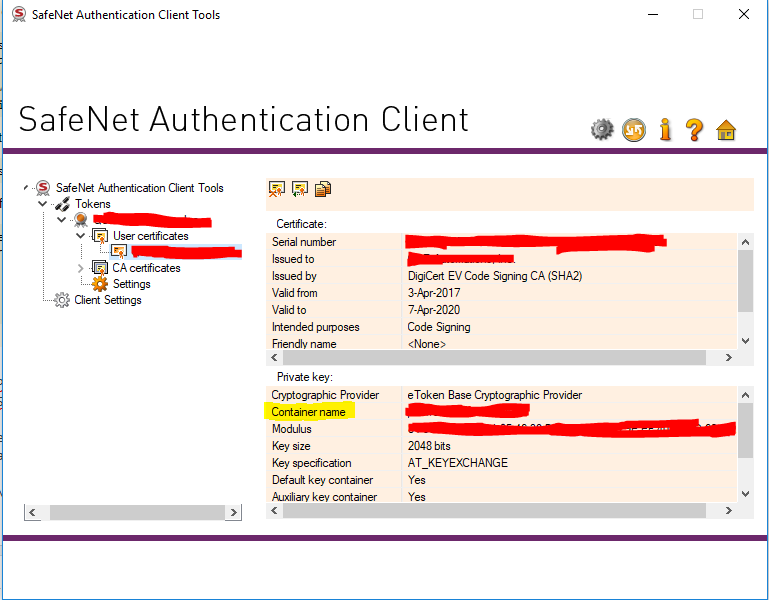Click the orange Settings gear icon

pyautogui.click(x=100, y=284)
